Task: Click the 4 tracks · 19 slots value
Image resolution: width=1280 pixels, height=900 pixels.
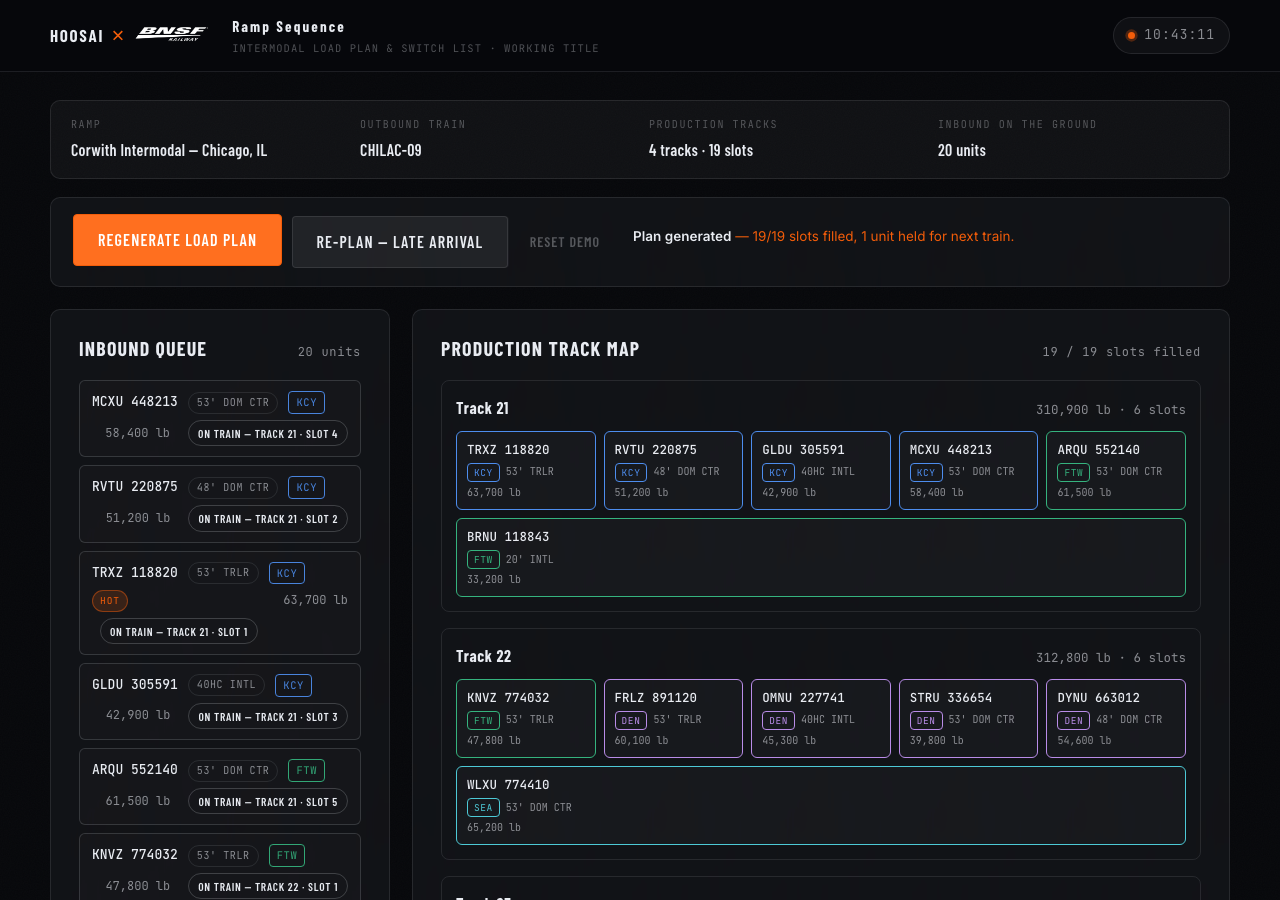Action: [701, 151]
